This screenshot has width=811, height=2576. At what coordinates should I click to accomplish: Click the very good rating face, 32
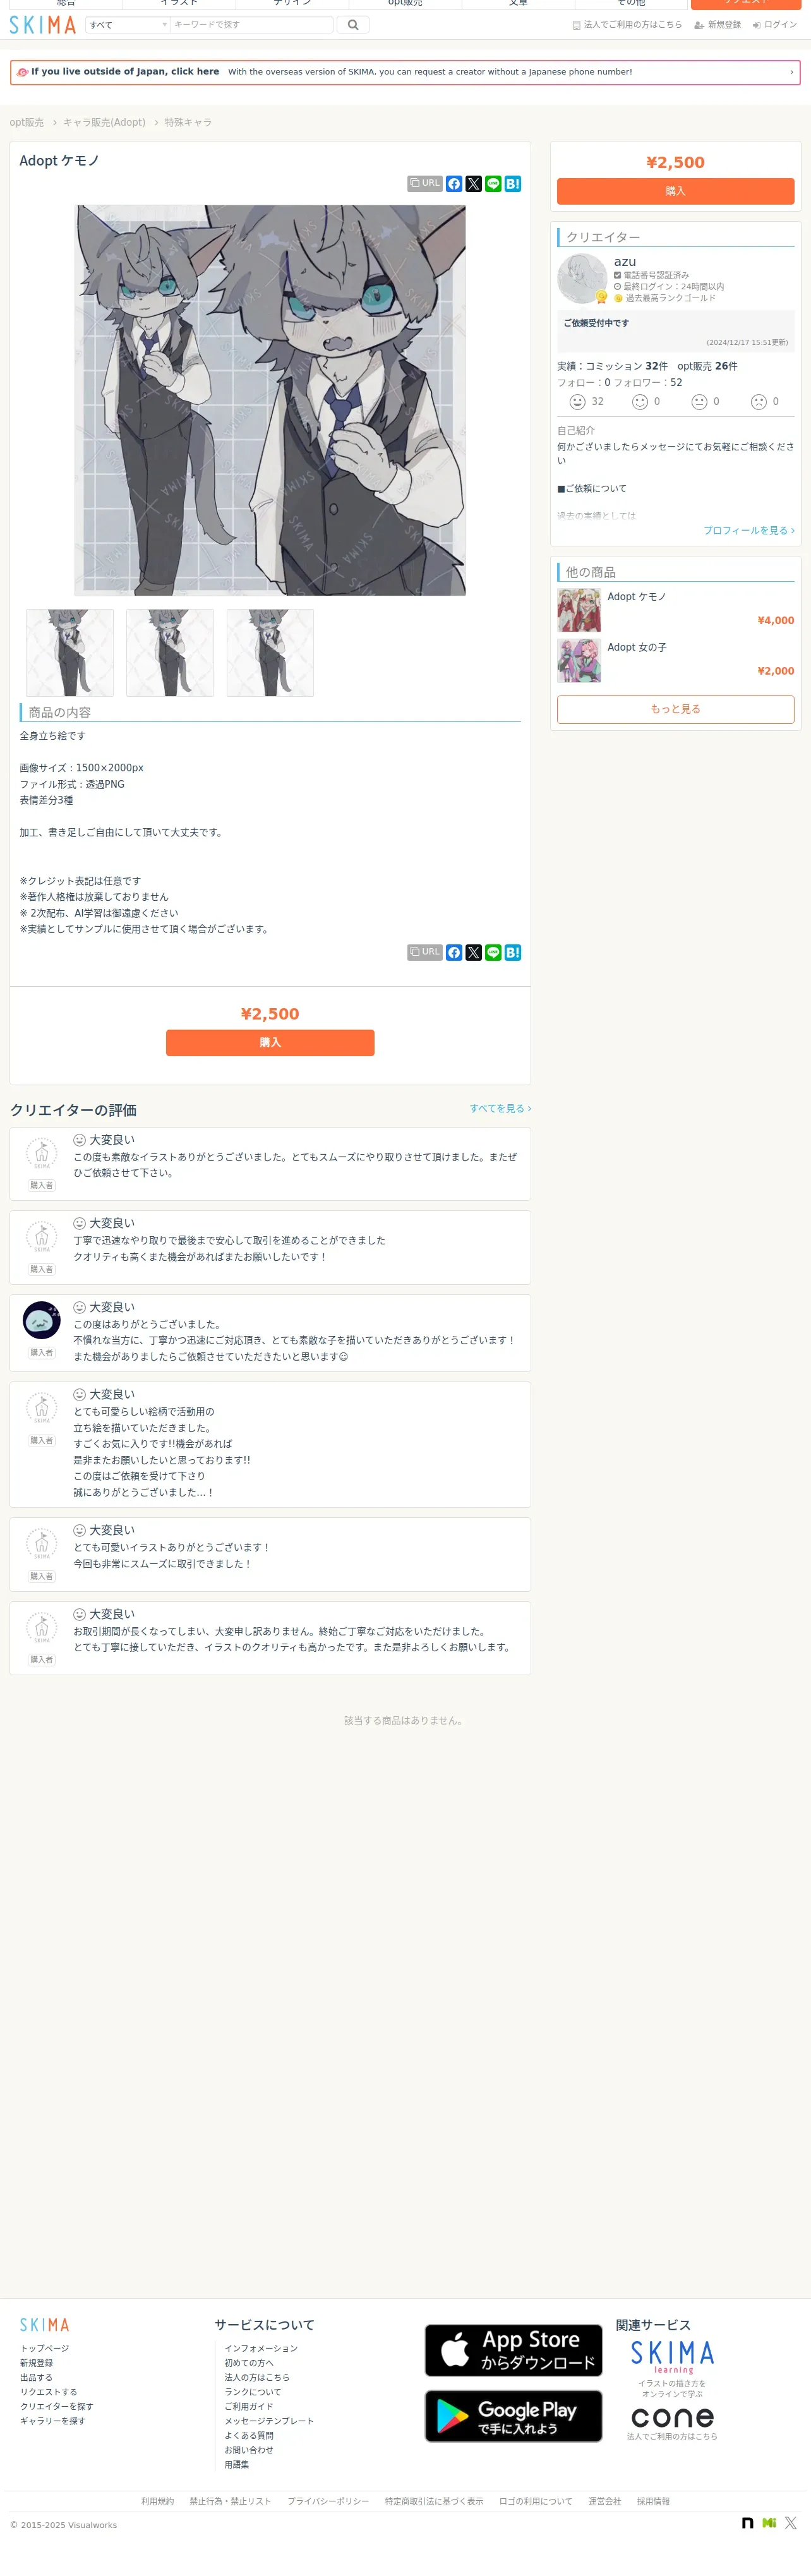[x=577, y=402]
